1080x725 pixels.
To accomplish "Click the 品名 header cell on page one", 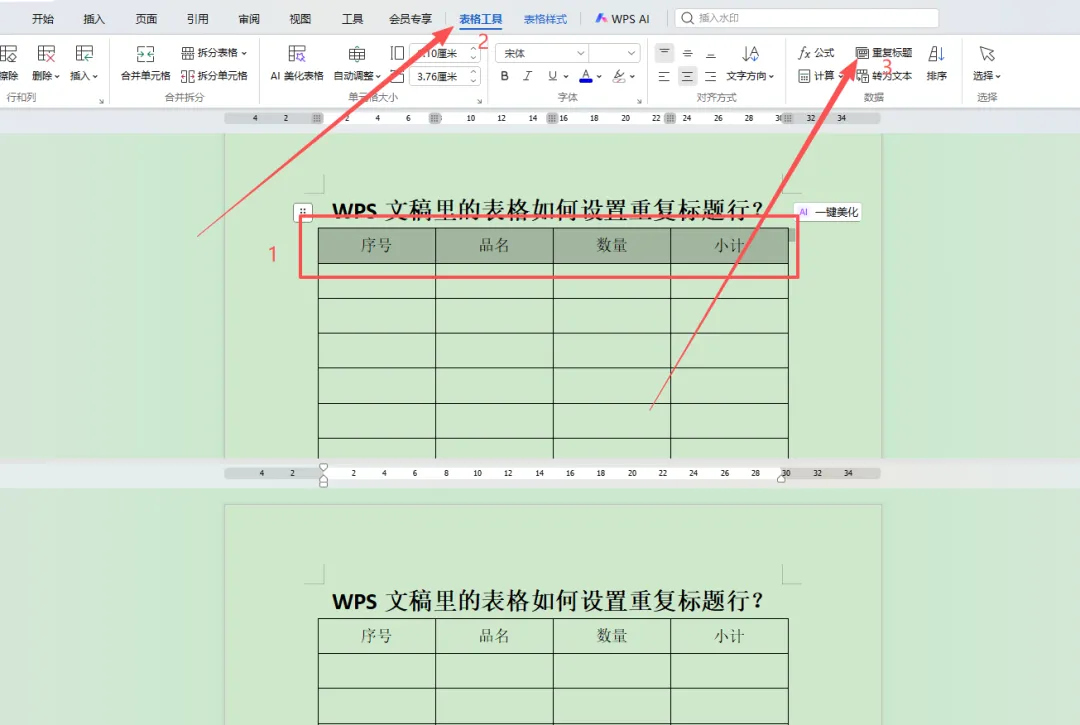I will tap(495, 246).
